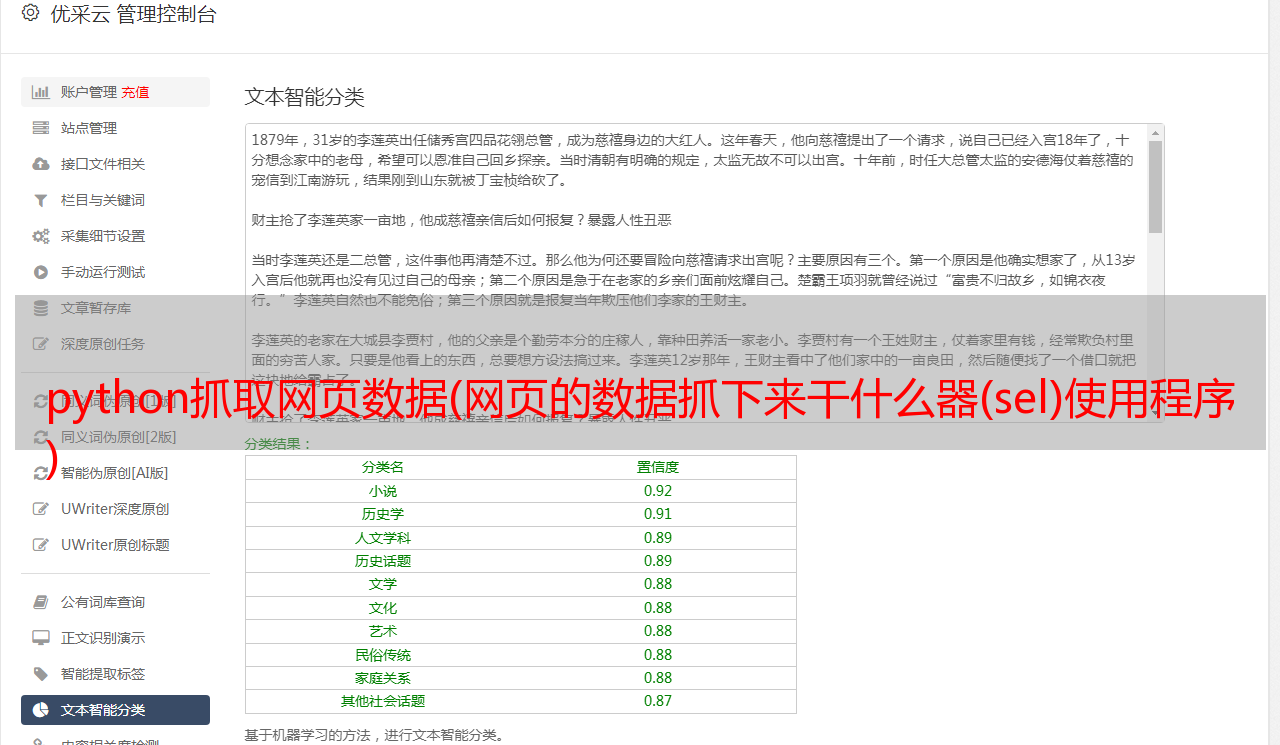Screen dimensions: 1280x745
Task: Click the 人文学科 category cell
Action: click(383, 538)
